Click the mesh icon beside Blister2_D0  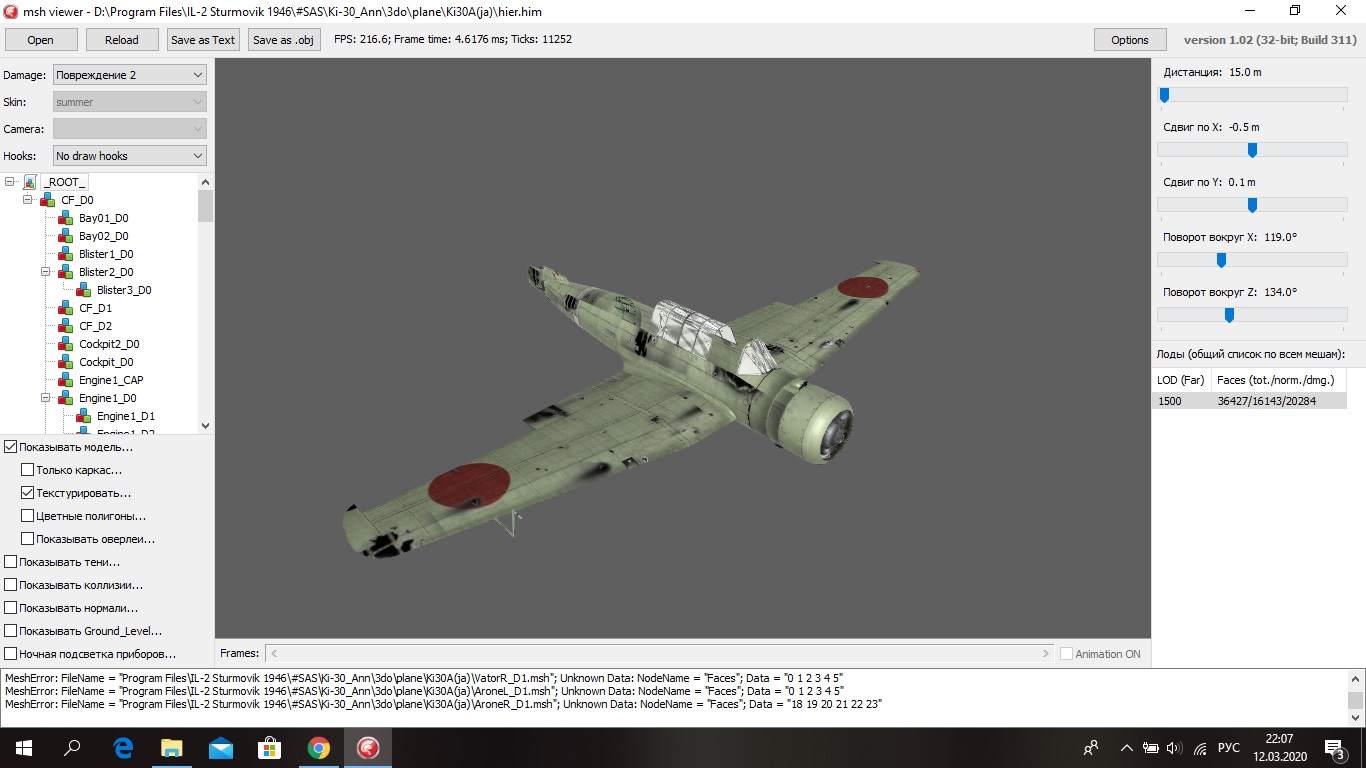(65, 272)
